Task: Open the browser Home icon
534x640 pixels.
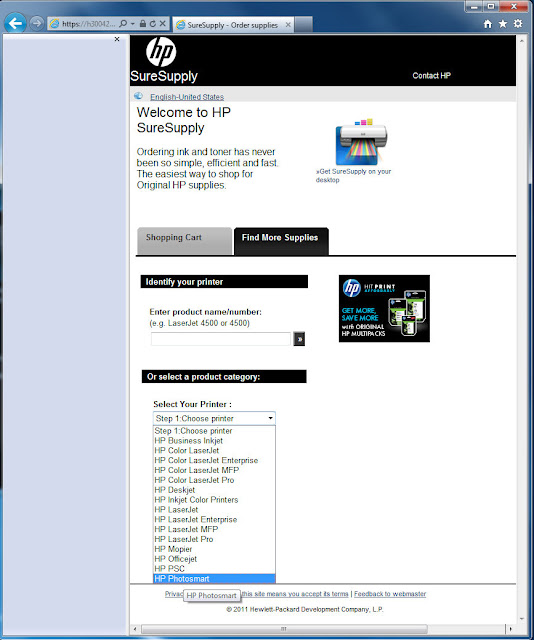Action: [488, 24]
